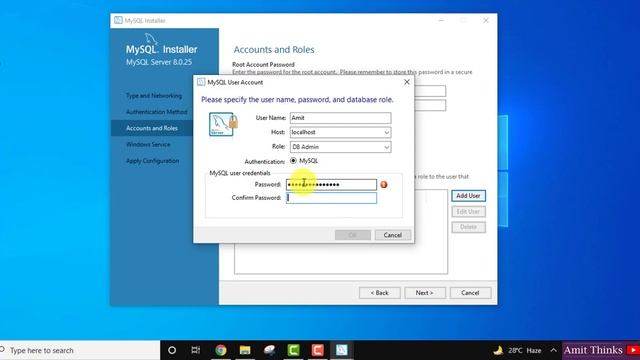Open the Host dropdown showing localhost
640x360 pixels.
(x=340, y=132)
